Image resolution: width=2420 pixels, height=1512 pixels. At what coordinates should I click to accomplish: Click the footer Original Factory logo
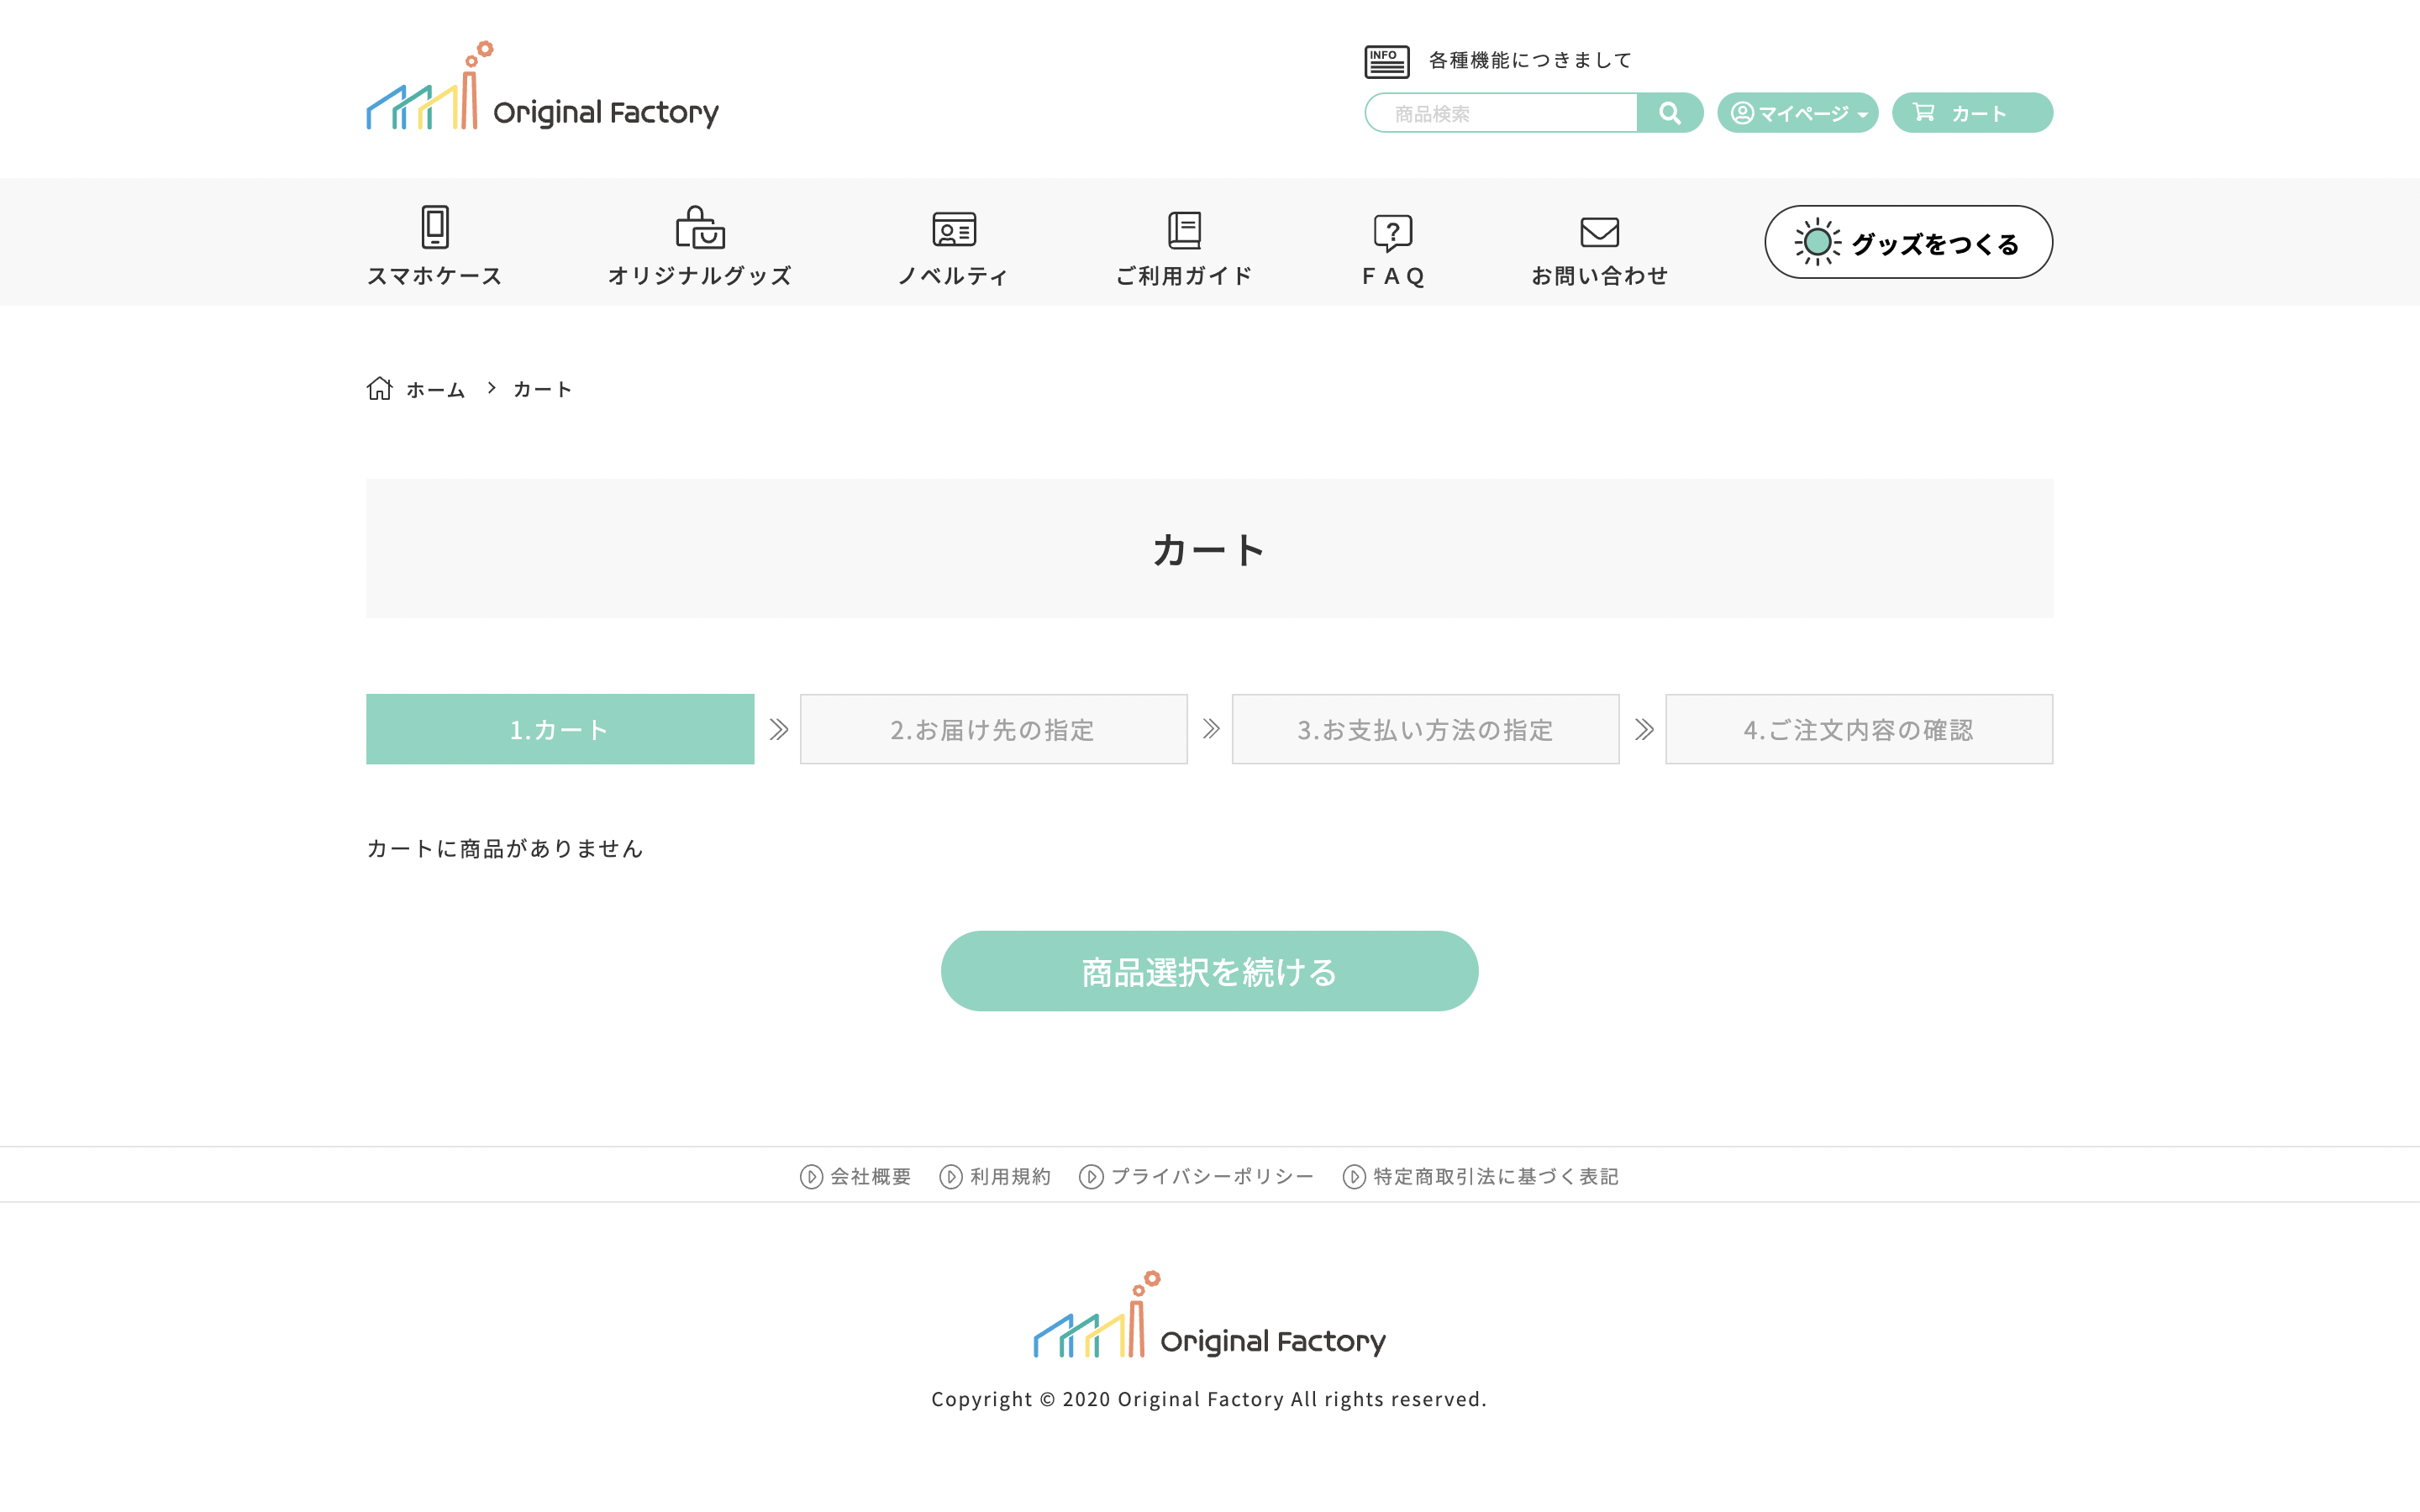[x=1209, y=1315]
